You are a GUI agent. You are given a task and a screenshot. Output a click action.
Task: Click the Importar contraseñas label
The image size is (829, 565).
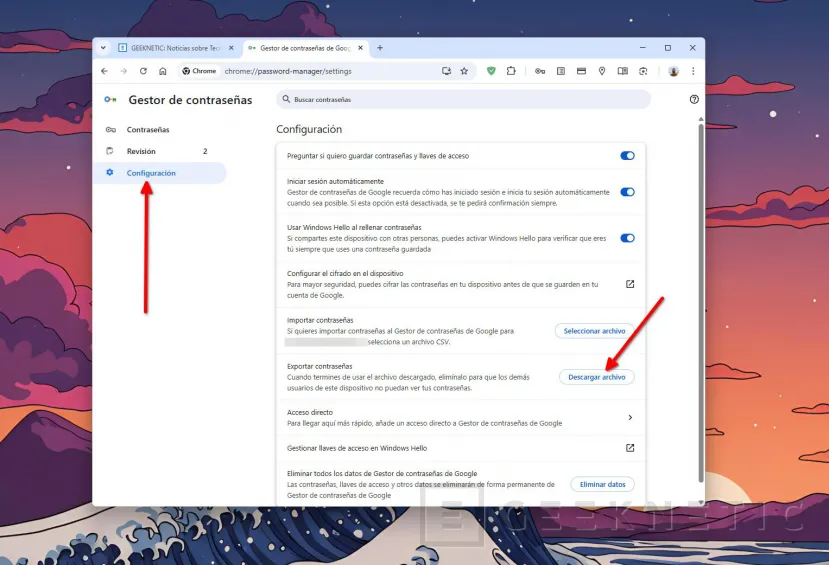click(x=320, y=320)
